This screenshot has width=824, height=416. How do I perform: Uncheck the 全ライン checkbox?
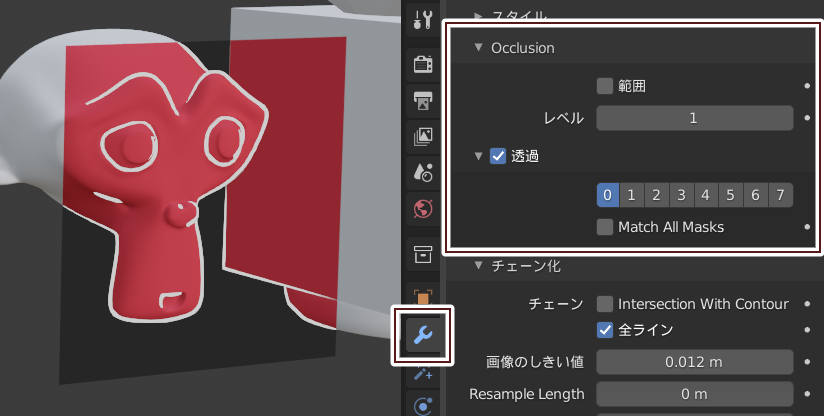tap(605, 330)
